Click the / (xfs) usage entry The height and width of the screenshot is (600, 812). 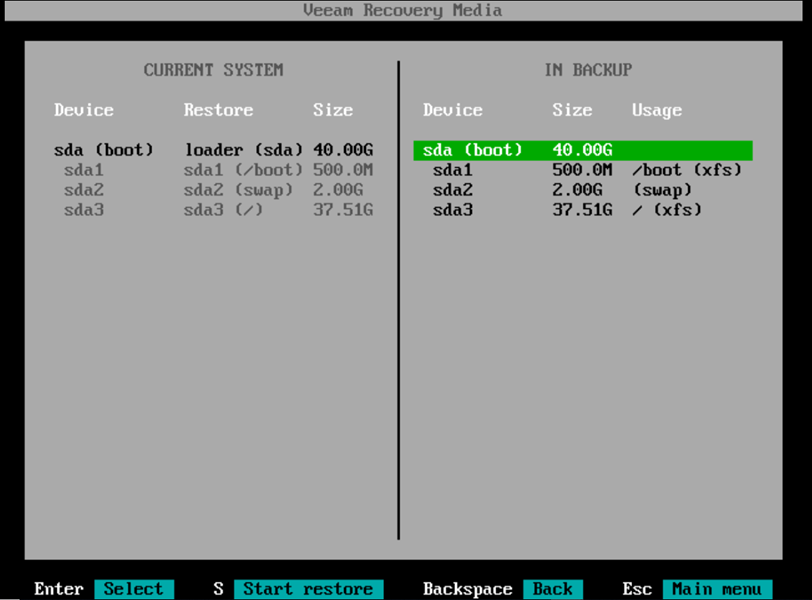pyautogui.click(x=667, y=210)
